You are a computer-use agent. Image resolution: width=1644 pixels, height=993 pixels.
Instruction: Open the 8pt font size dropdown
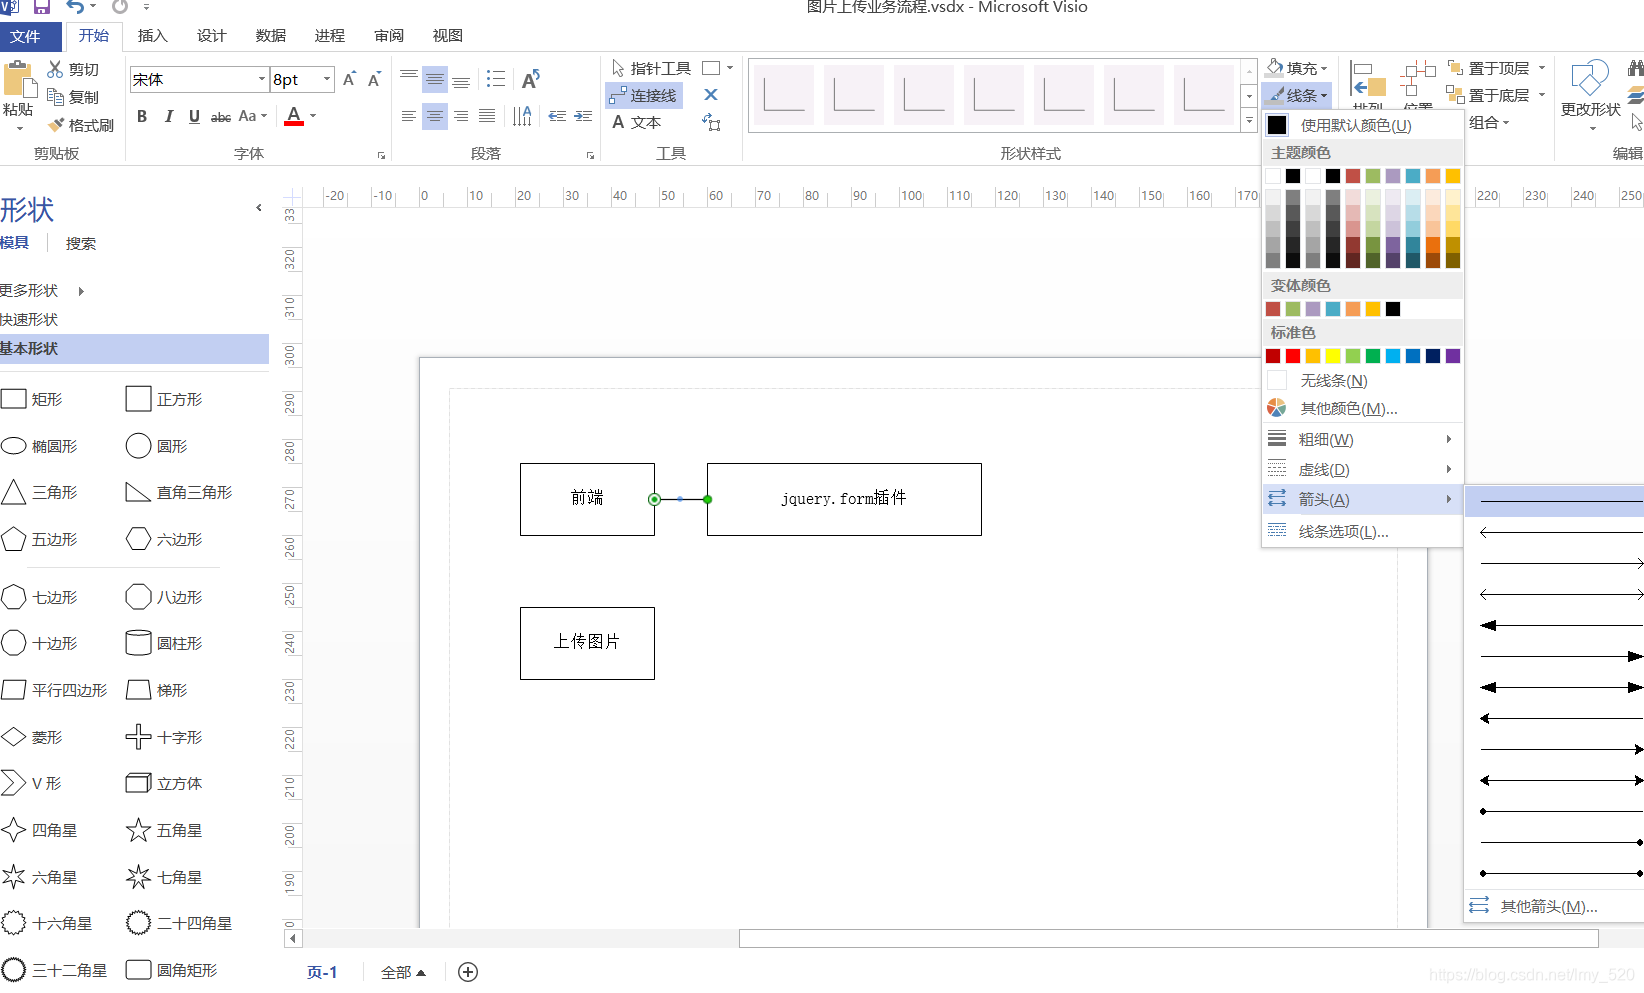pos(326,79)
